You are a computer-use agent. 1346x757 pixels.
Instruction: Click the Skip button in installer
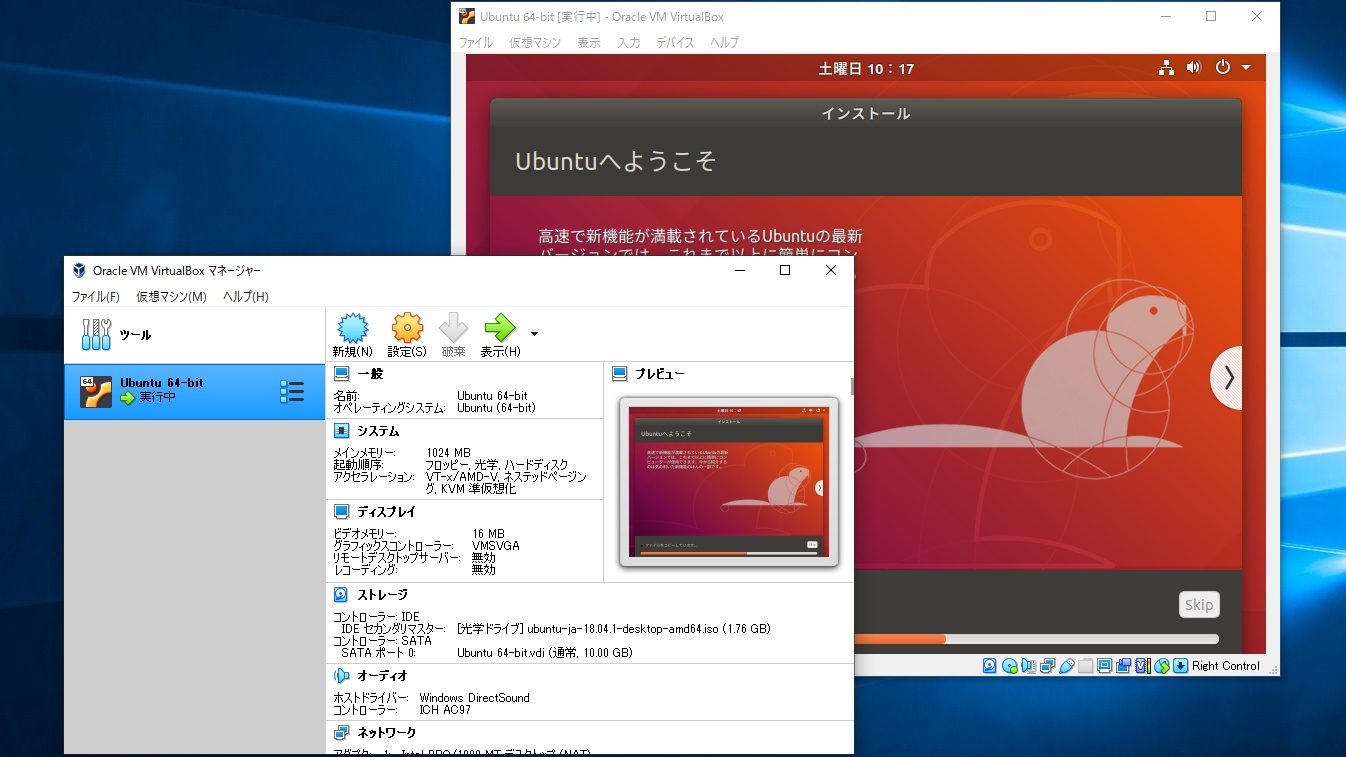1199,604
